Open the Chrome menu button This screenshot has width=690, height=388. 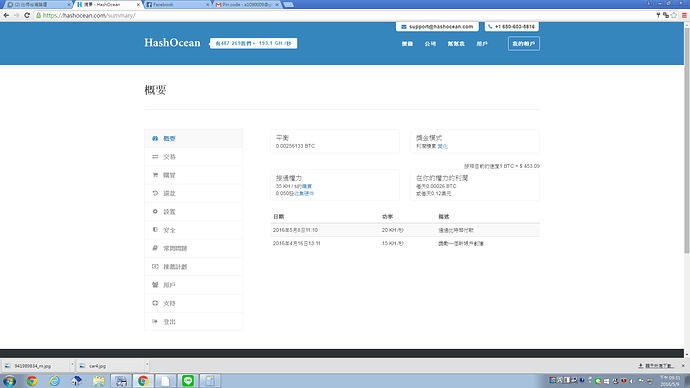coord(684,15)
